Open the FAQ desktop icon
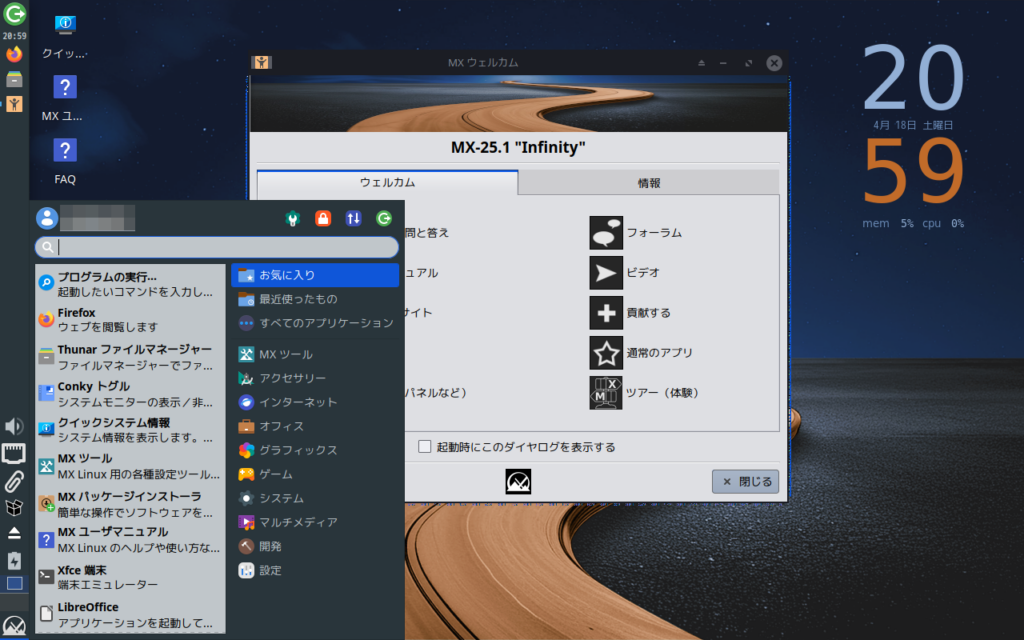1024x640 pixels. tap(65, 160)
